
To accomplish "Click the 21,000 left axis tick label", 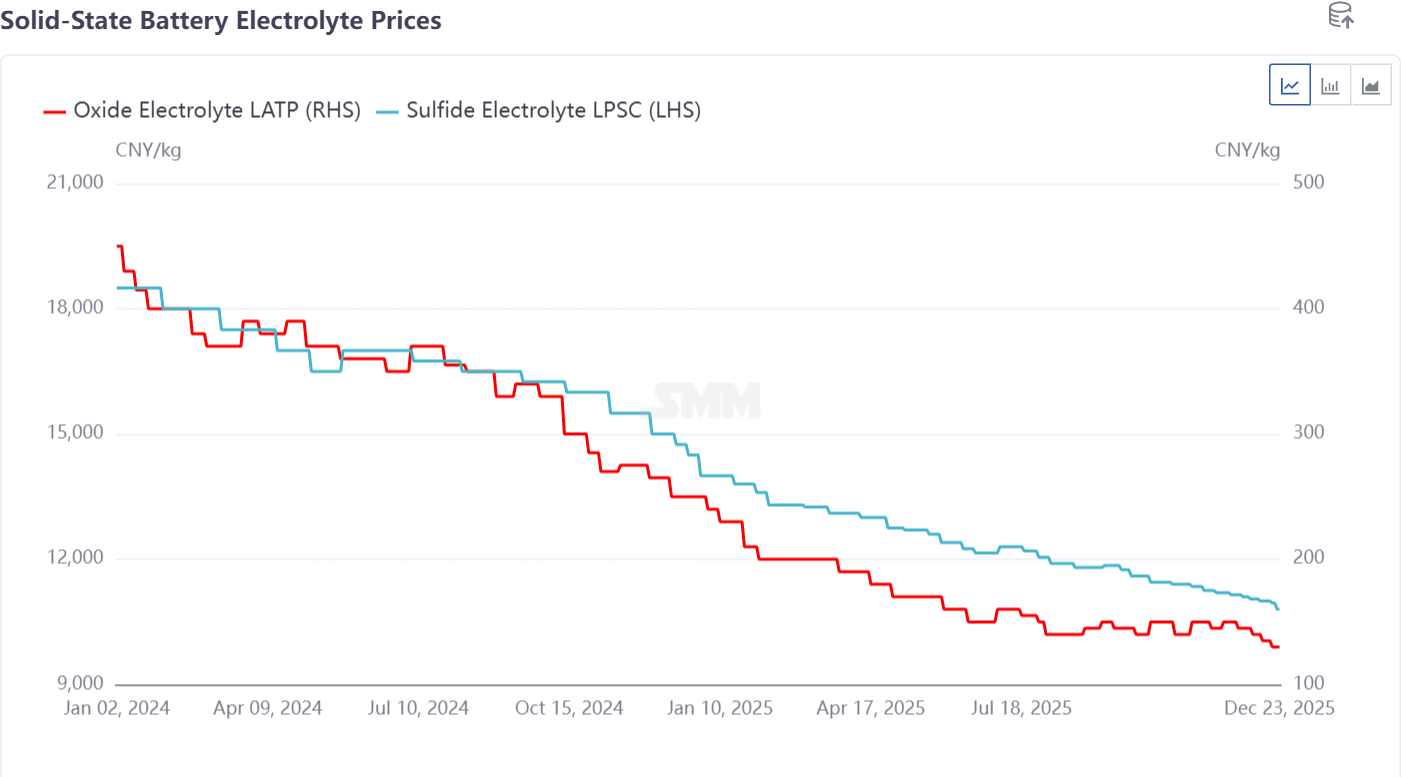I will [76, 183].
